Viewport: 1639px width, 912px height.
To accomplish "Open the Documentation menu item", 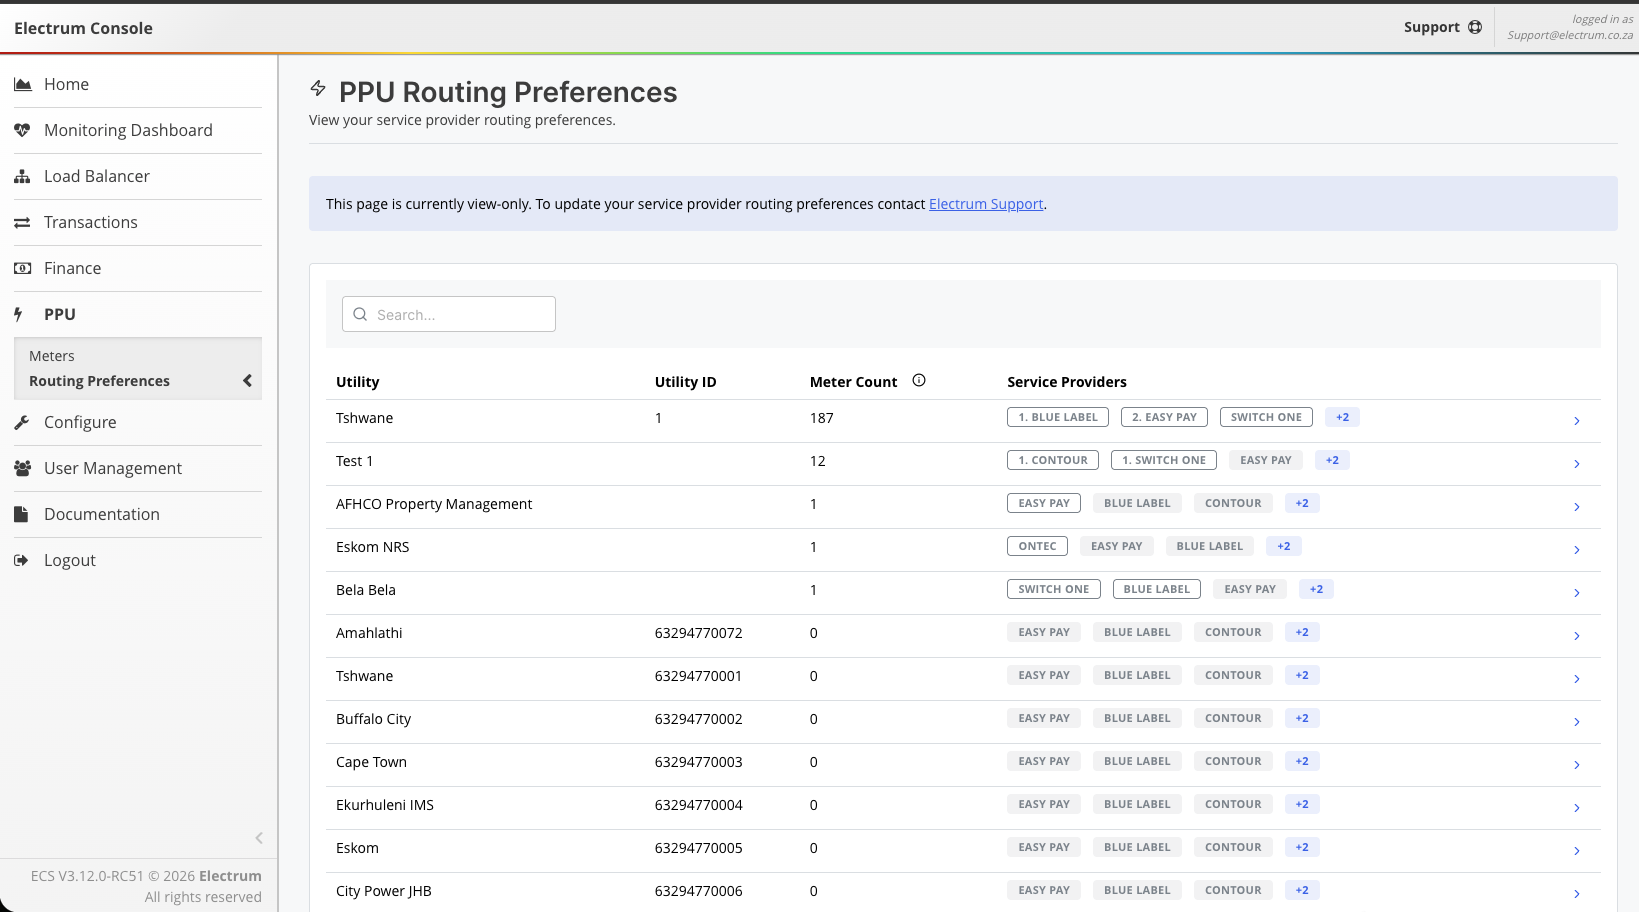I will (x=101, y=515).
